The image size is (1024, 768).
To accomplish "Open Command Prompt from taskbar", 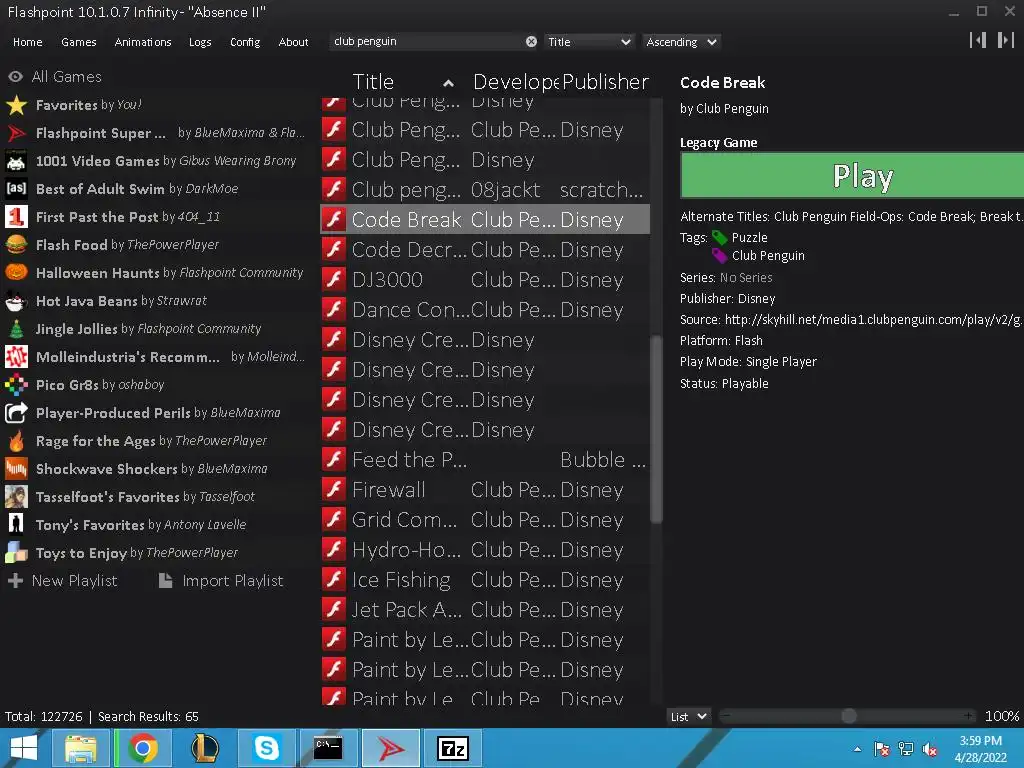I will (x=328, y=748).
